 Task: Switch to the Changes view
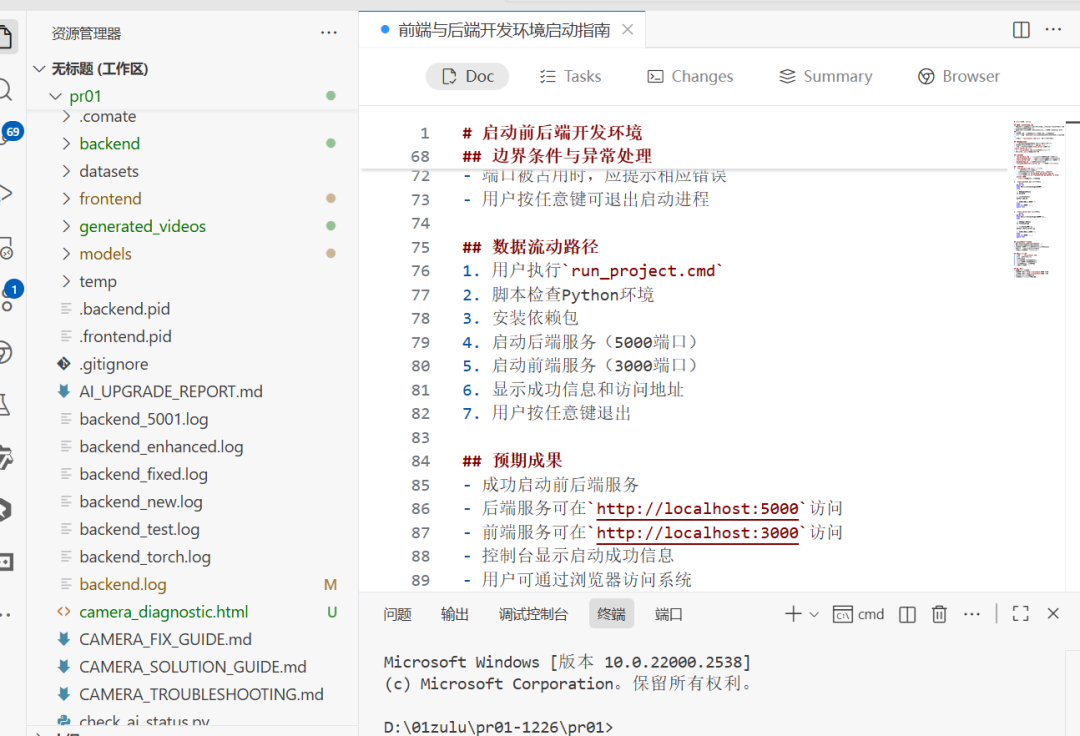pyautogui.click(x=689, y=76)
